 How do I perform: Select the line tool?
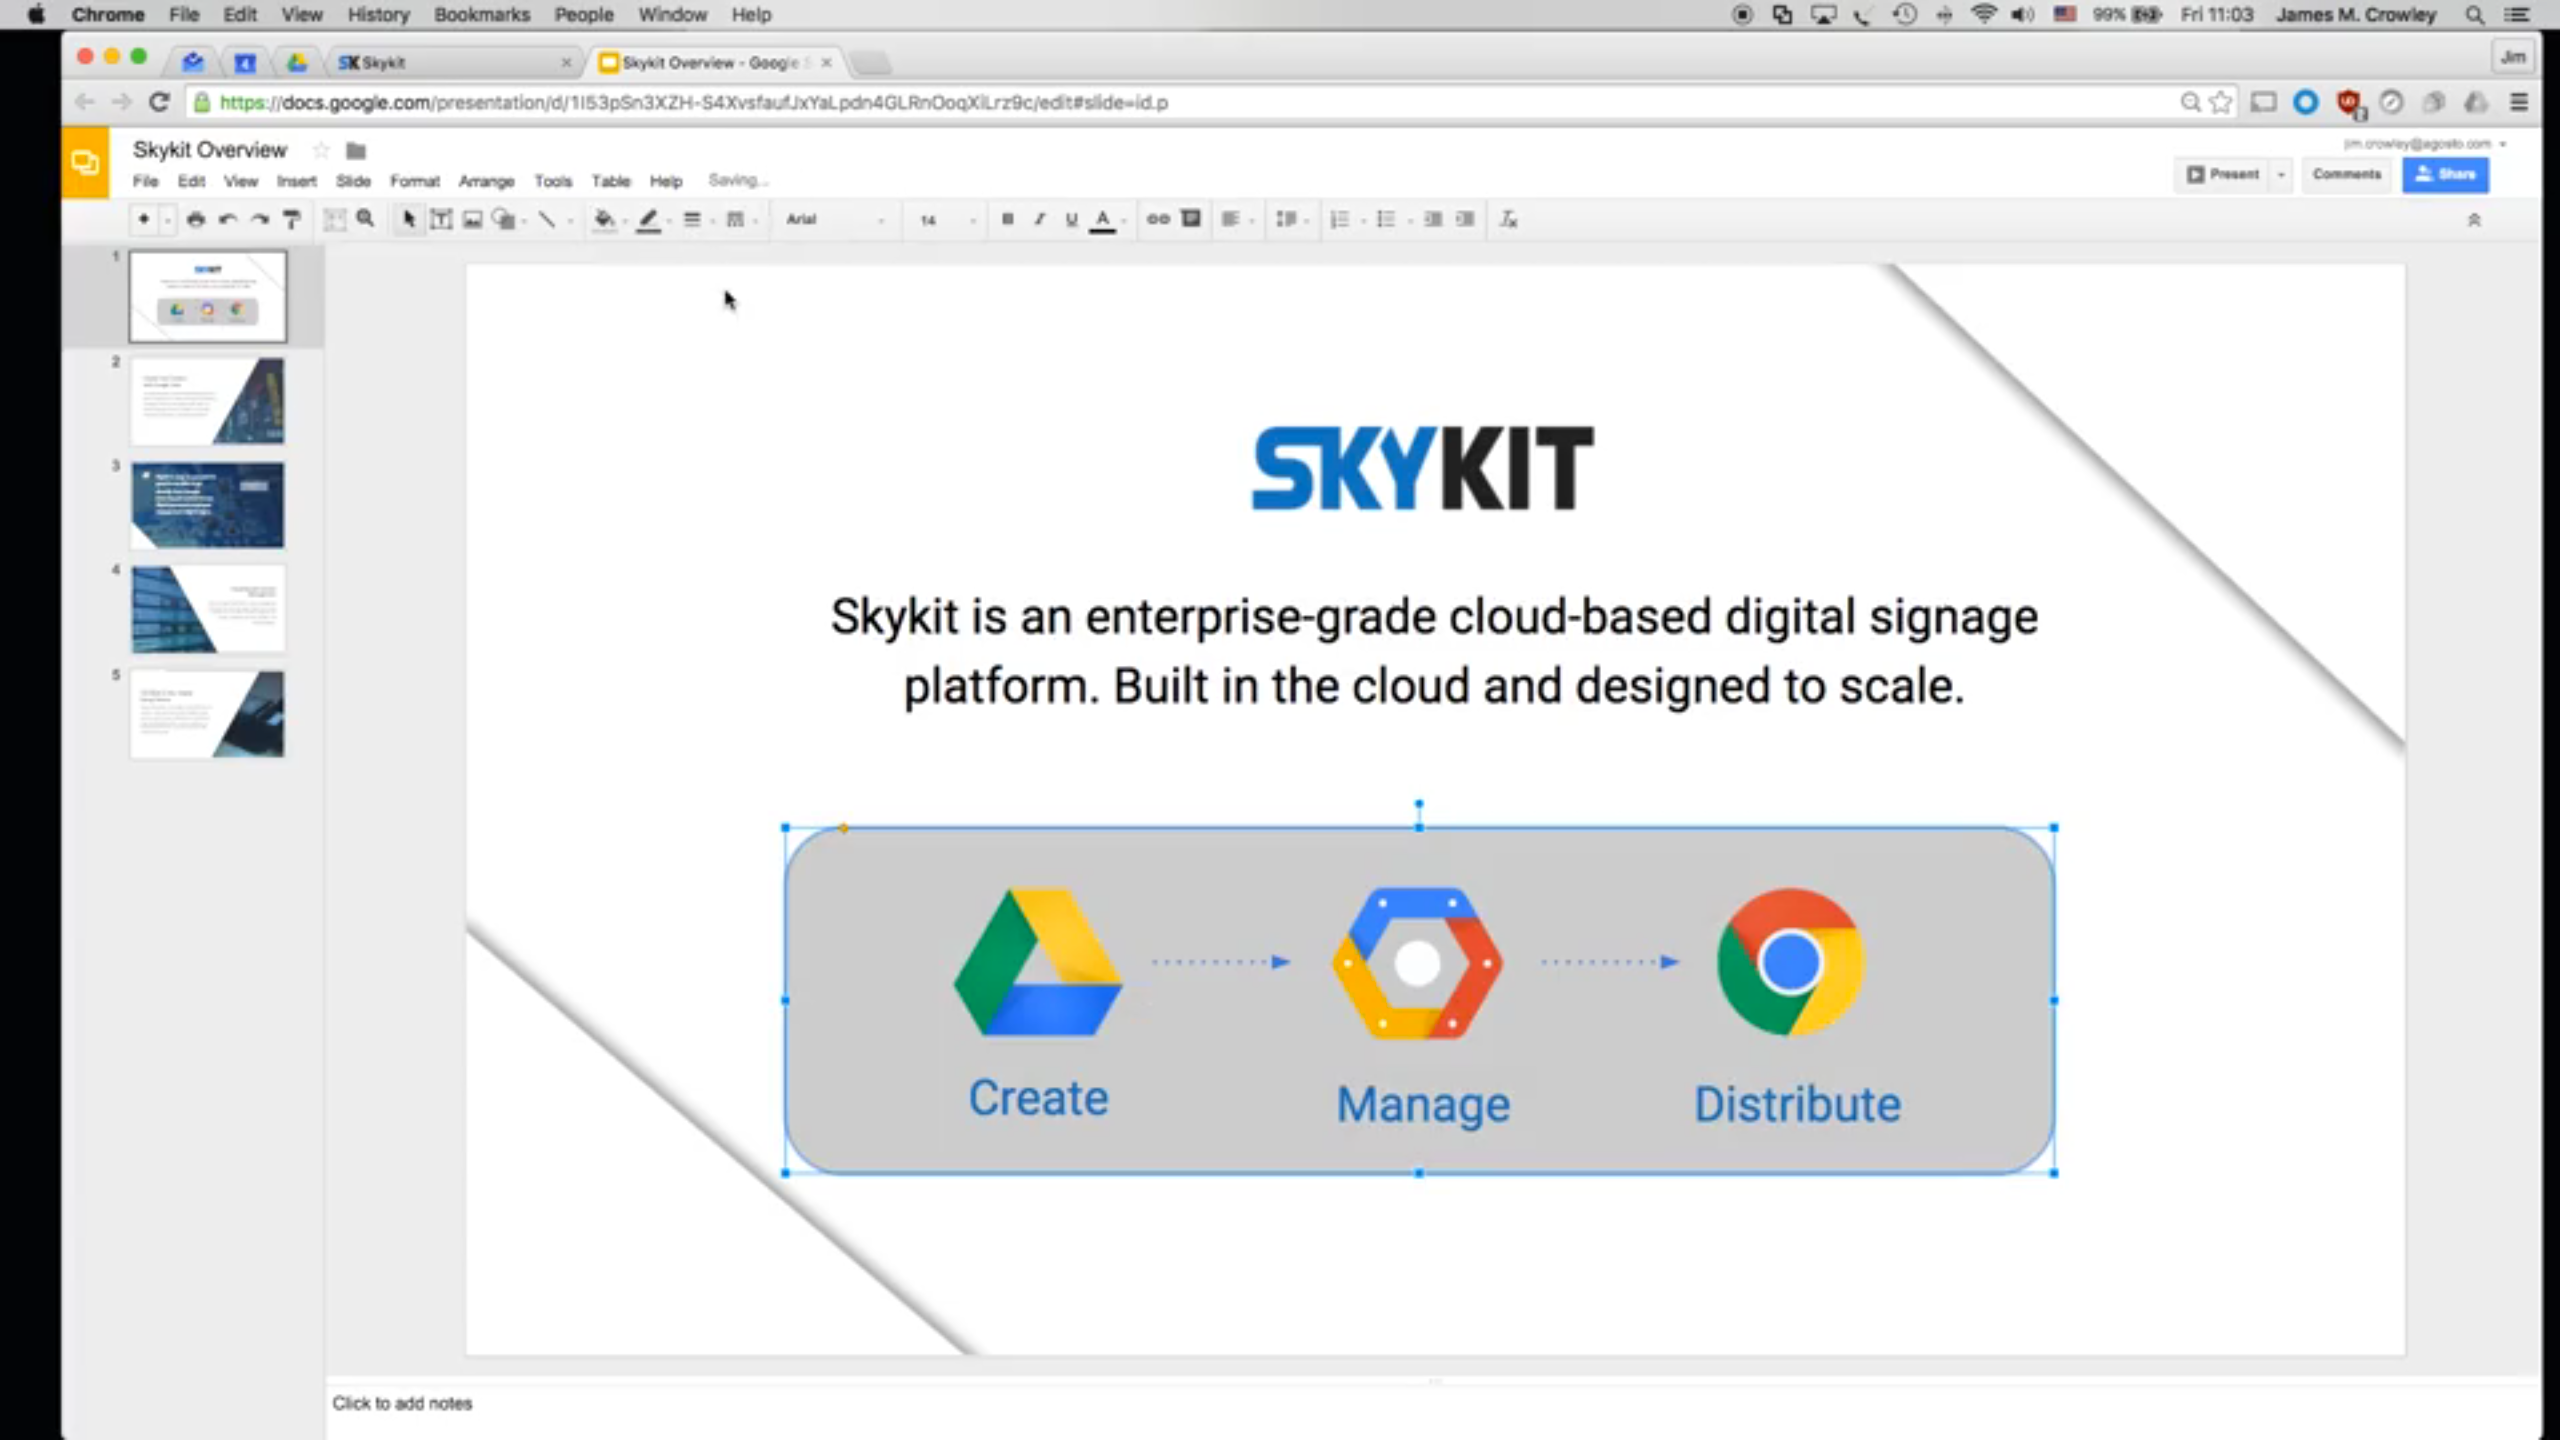pyautogui.click(x=547, y=219)
